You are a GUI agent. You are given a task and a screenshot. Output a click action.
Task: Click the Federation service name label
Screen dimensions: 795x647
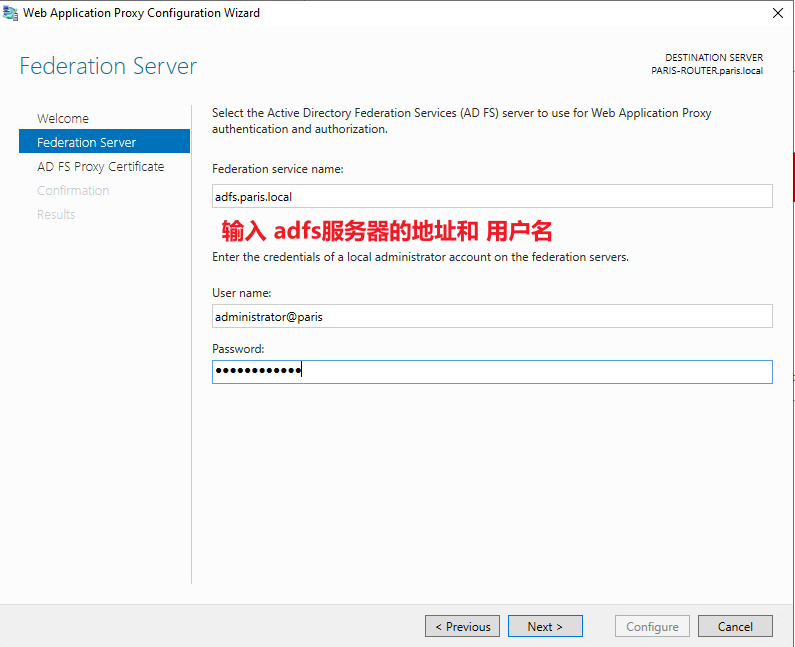pos(277,169)
